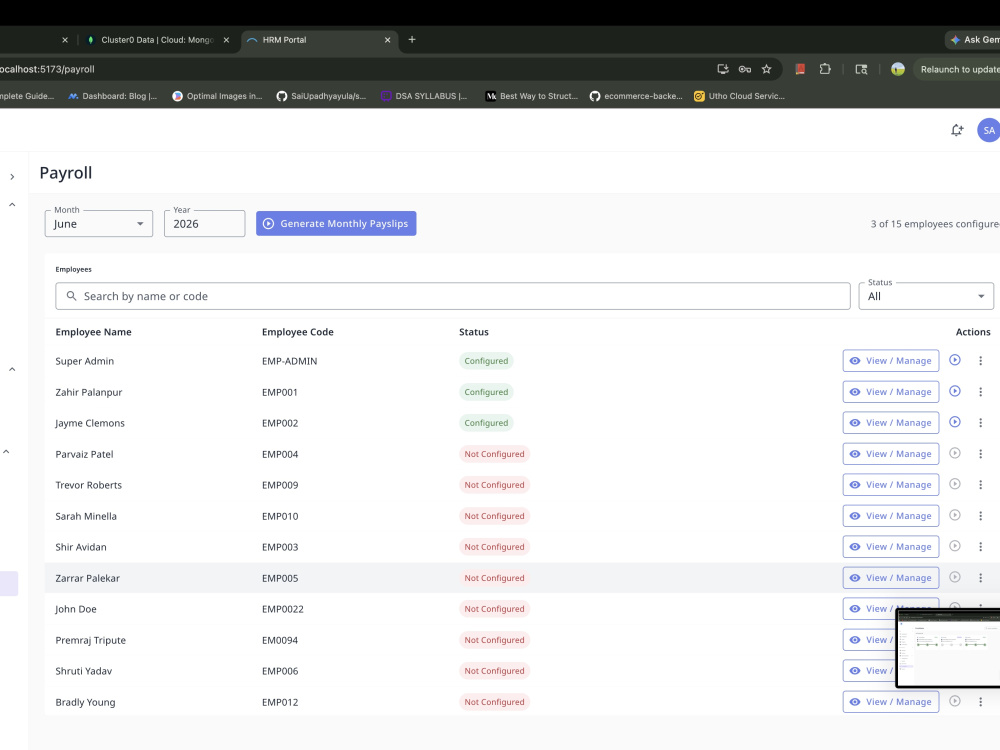Select the HRM Portal browser tab
1000x750 pixels.
point(319,40)
